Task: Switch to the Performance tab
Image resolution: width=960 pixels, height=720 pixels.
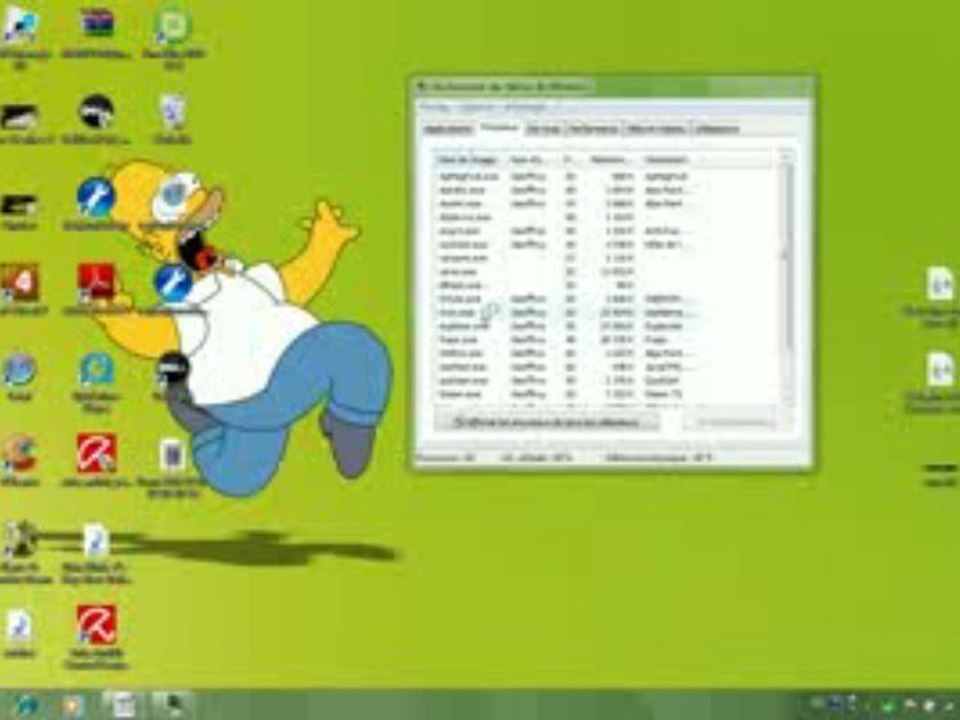Action: (x=594, y=129)
